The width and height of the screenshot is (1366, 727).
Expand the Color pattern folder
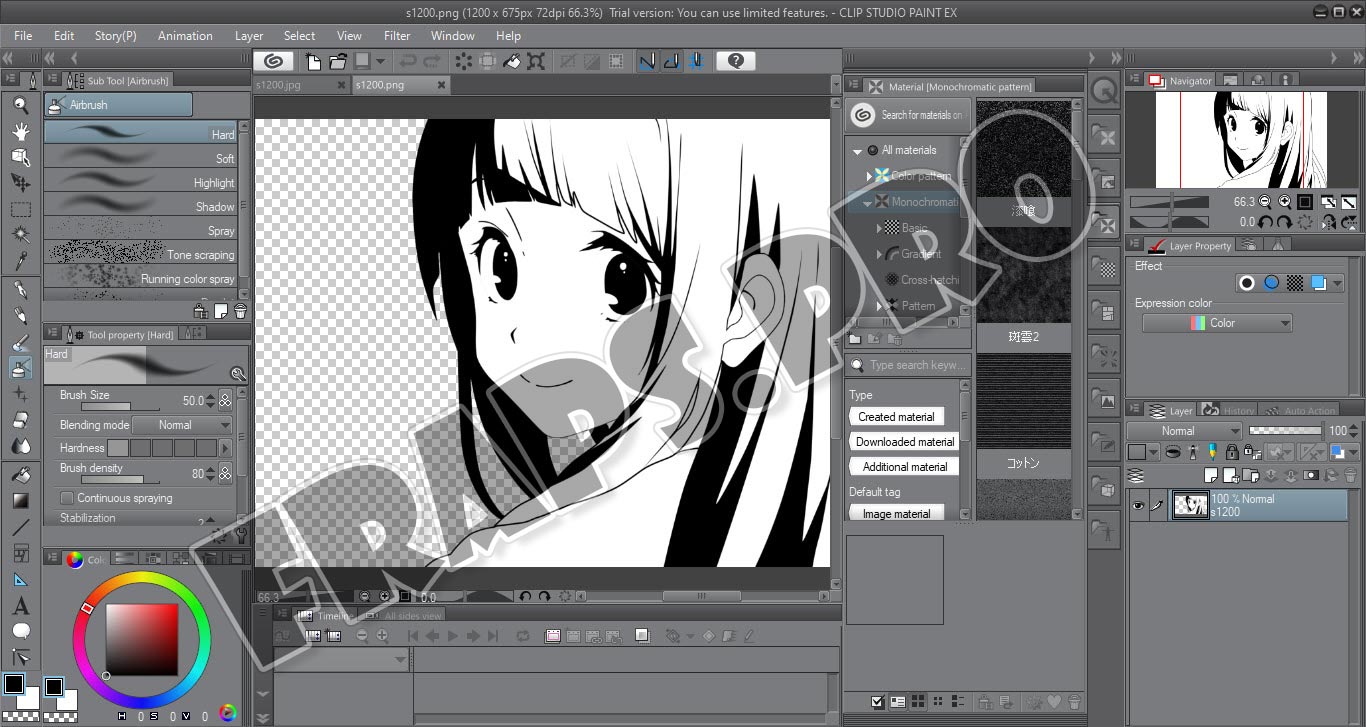[869, 176]
